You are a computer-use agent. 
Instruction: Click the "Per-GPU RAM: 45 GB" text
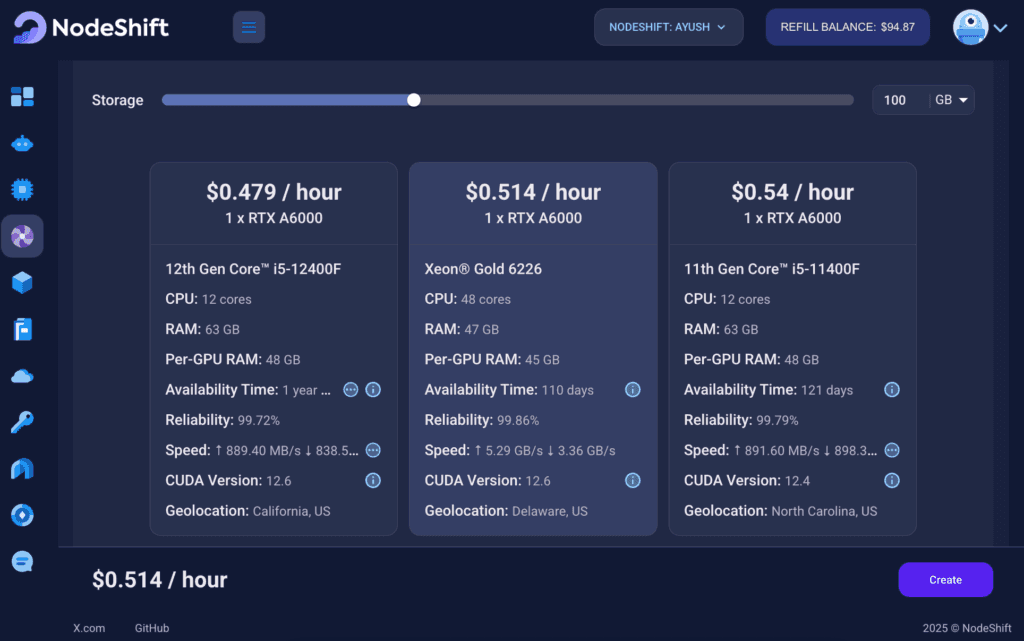tap(492, 360)
